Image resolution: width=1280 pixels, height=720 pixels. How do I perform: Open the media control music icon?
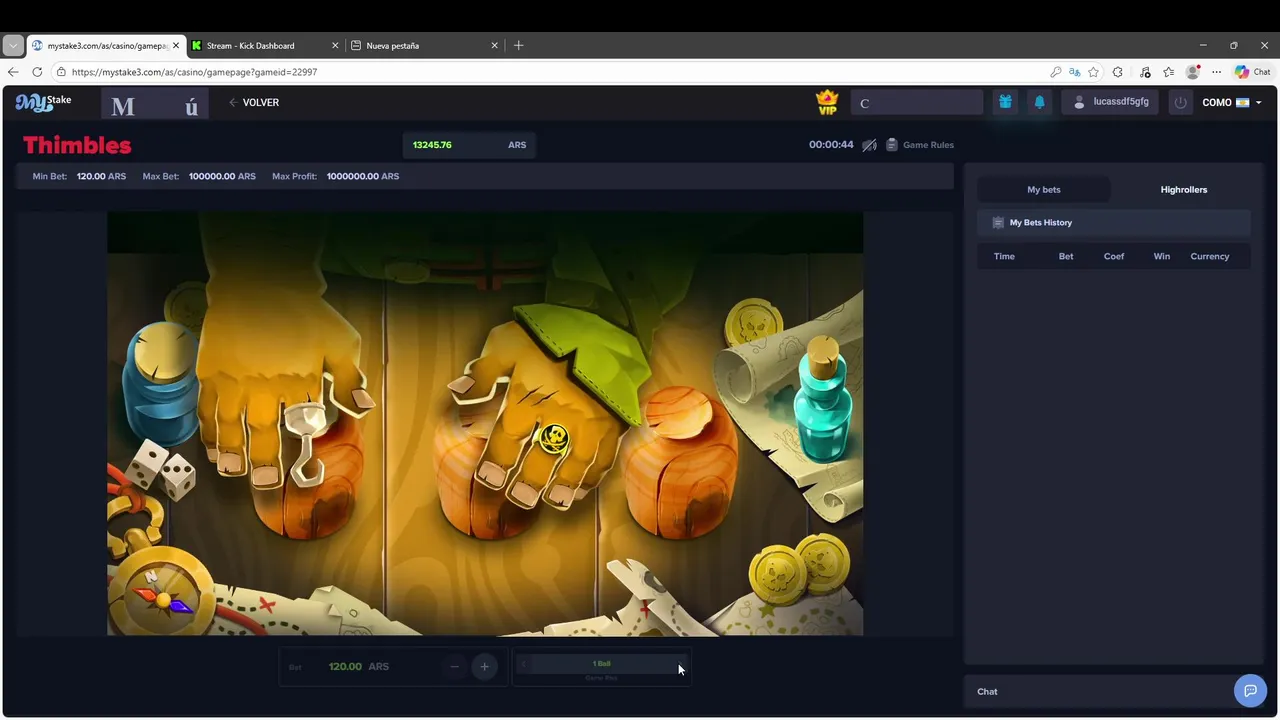pyautogui.click(x=1144, y=72)
